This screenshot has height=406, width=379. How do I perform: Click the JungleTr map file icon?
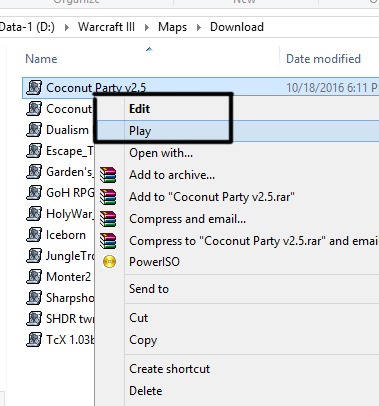34,256
